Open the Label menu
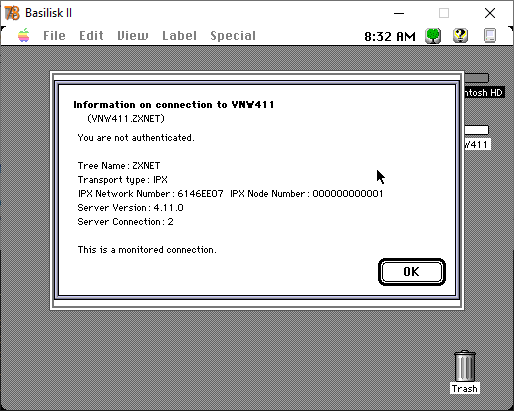This screenshot has width=514, height=411. click(179, 36)
